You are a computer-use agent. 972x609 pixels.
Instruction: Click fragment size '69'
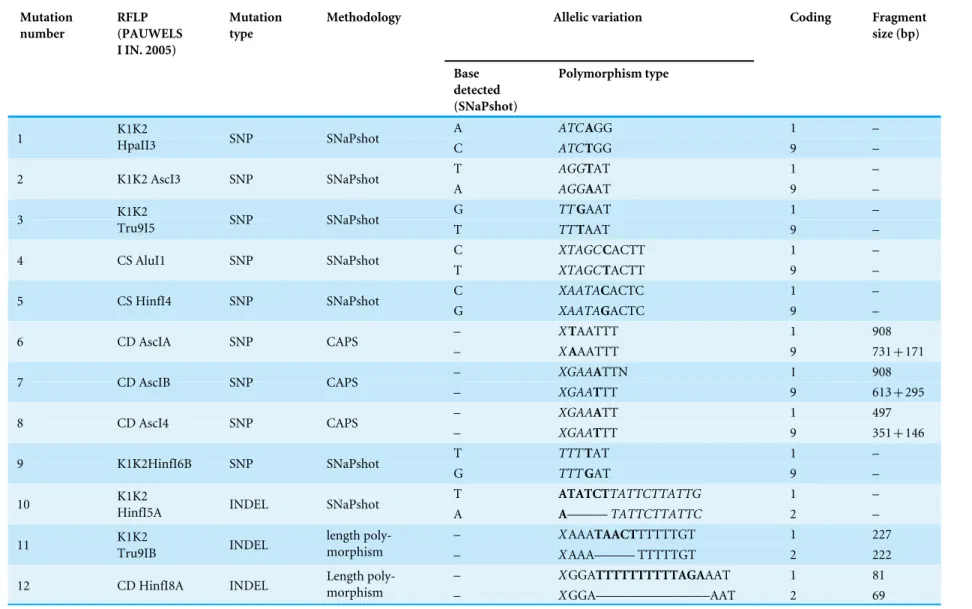click(878, 595)
